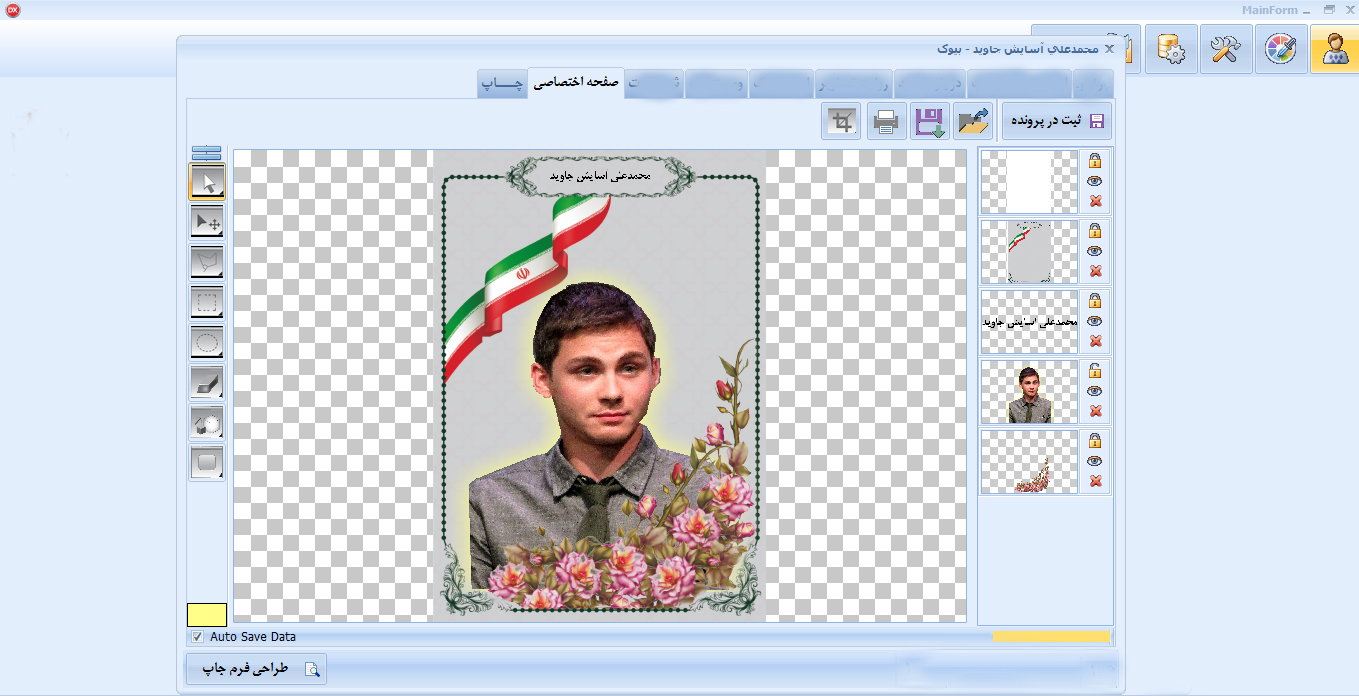The height and width of the screenshot is (696, 1359).
Task: Toggle visibility of flag frame layer
Action: (x=1095, y=251)
